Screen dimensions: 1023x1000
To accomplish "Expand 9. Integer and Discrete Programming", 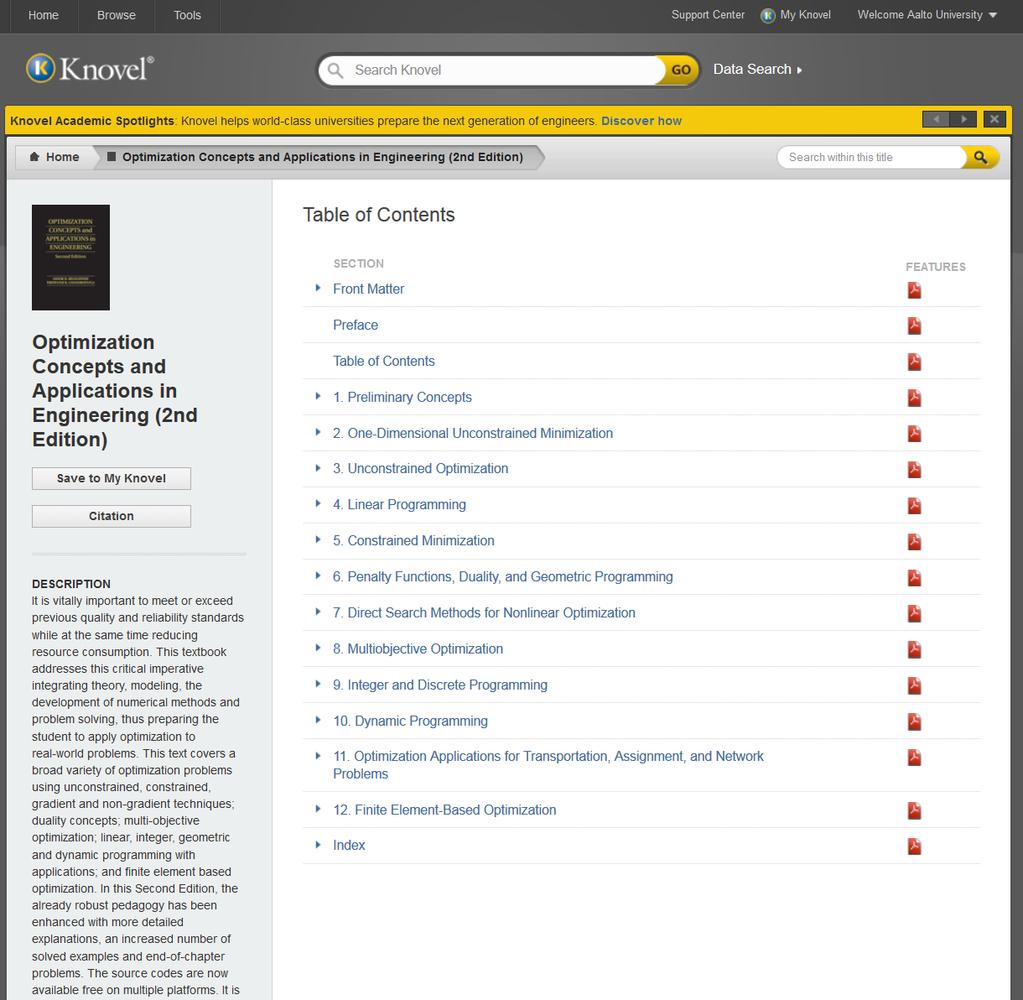I will pos(318,684).
